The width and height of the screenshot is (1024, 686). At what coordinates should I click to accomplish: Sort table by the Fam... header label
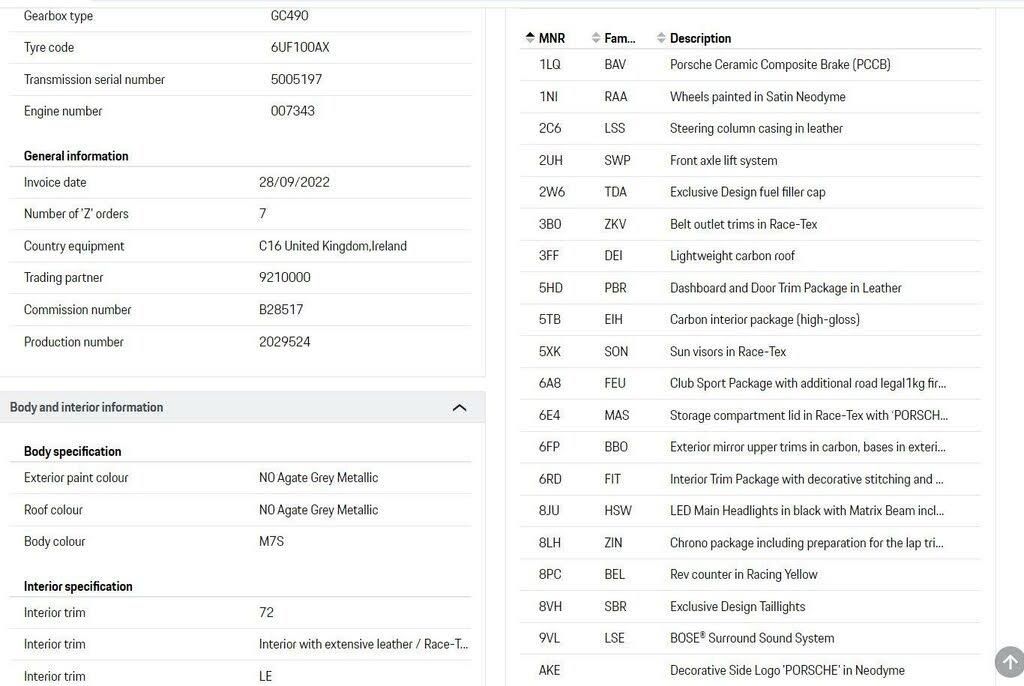point(619,38)
